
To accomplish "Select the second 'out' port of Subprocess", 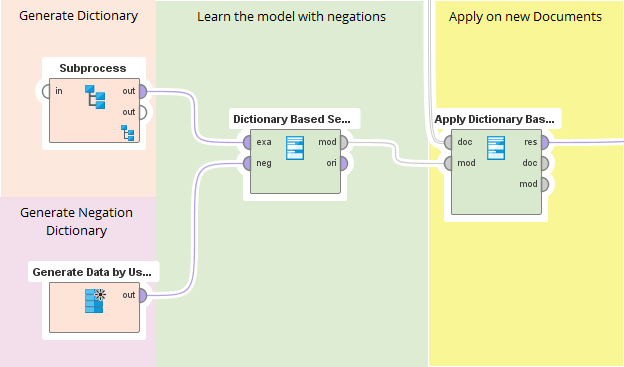I will 142,113.
